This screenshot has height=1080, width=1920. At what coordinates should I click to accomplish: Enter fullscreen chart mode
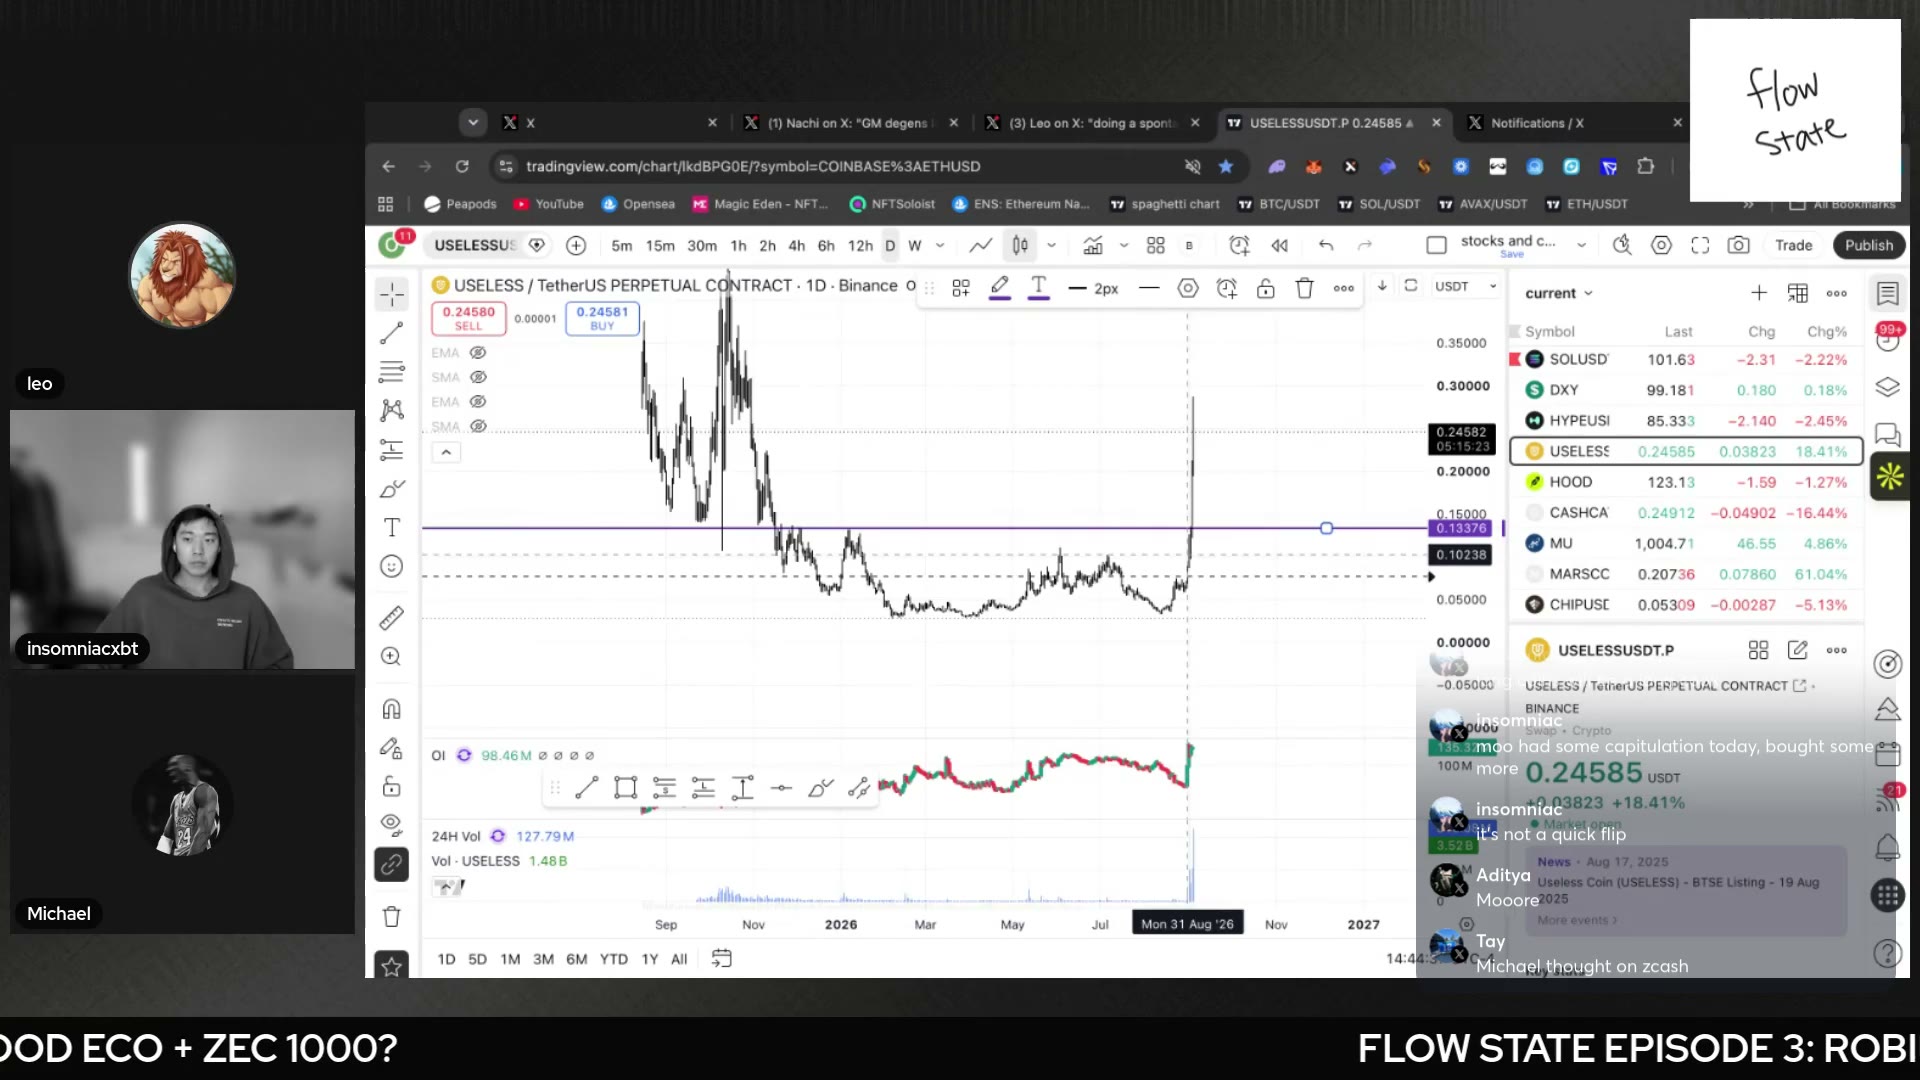click(x=1700, y=245)
